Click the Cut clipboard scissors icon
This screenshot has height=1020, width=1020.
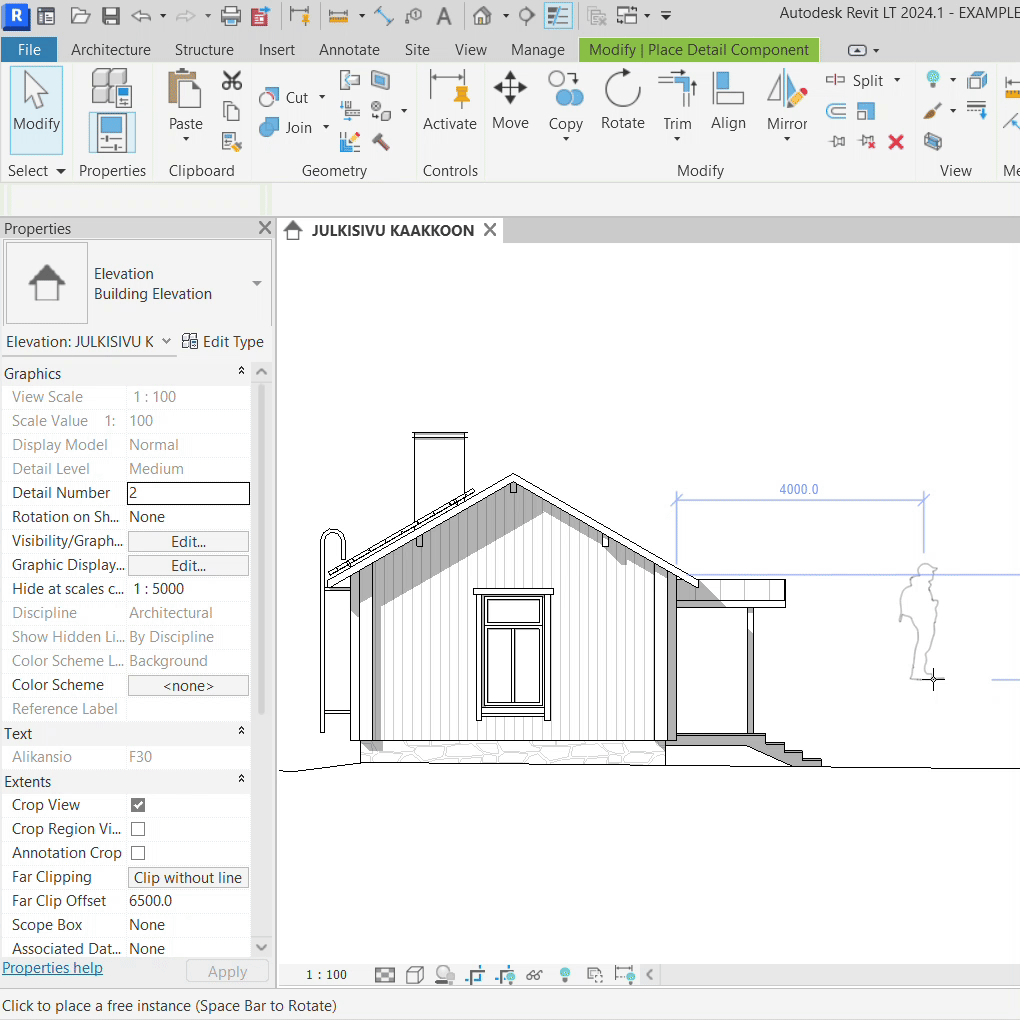[232, 81]
